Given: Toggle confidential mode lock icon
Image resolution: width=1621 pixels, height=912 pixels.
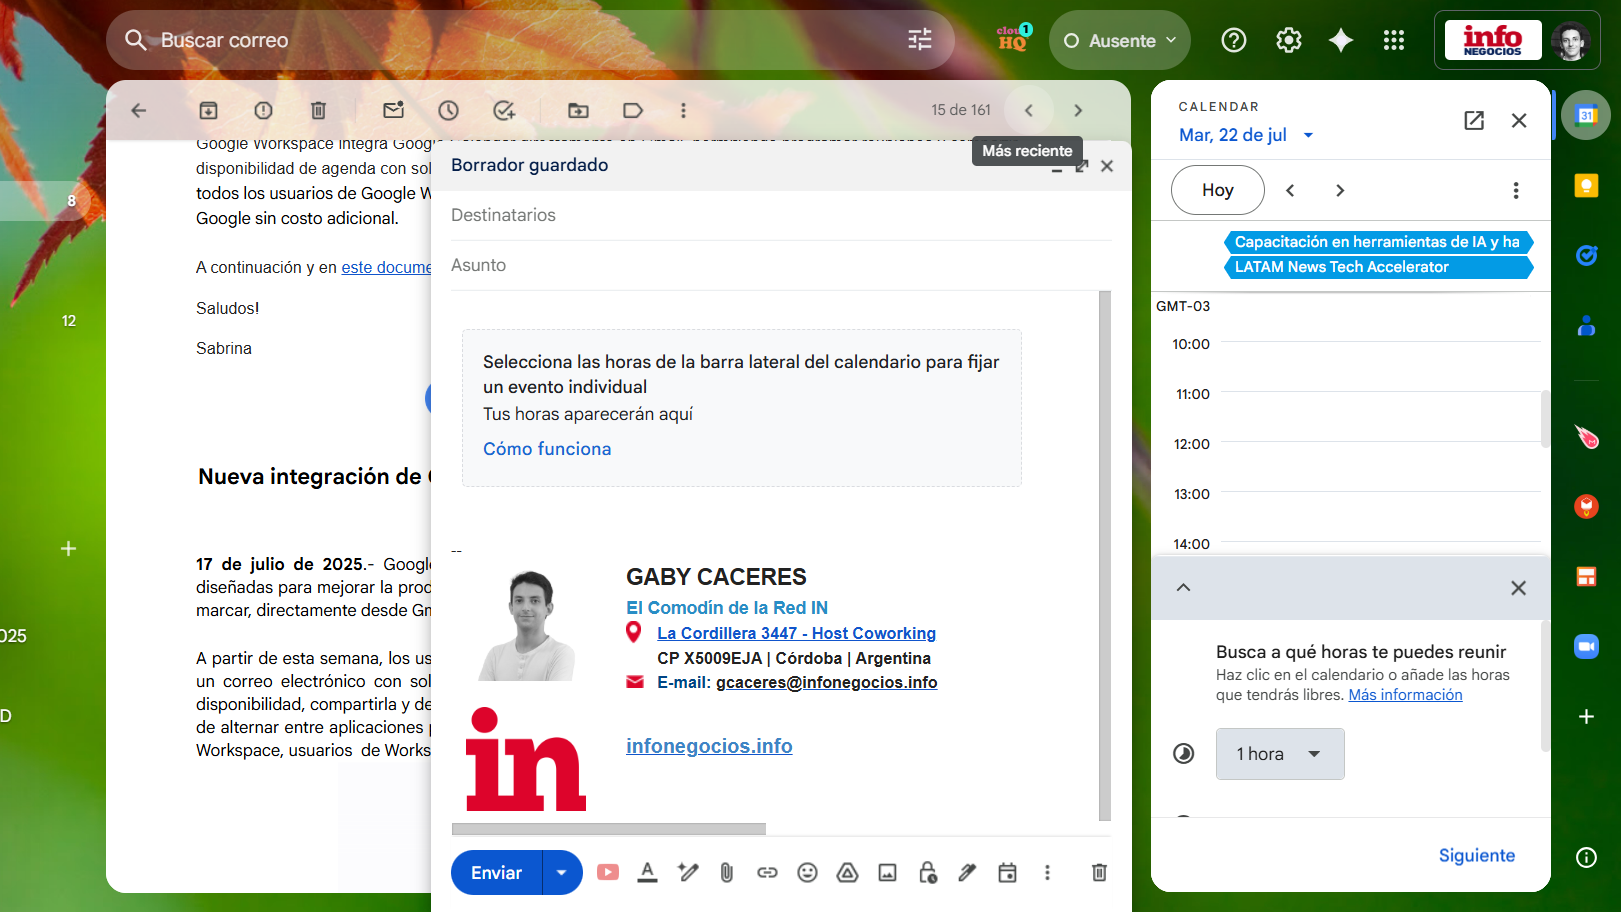Looking at the screenshot, I should pos(927,873).
